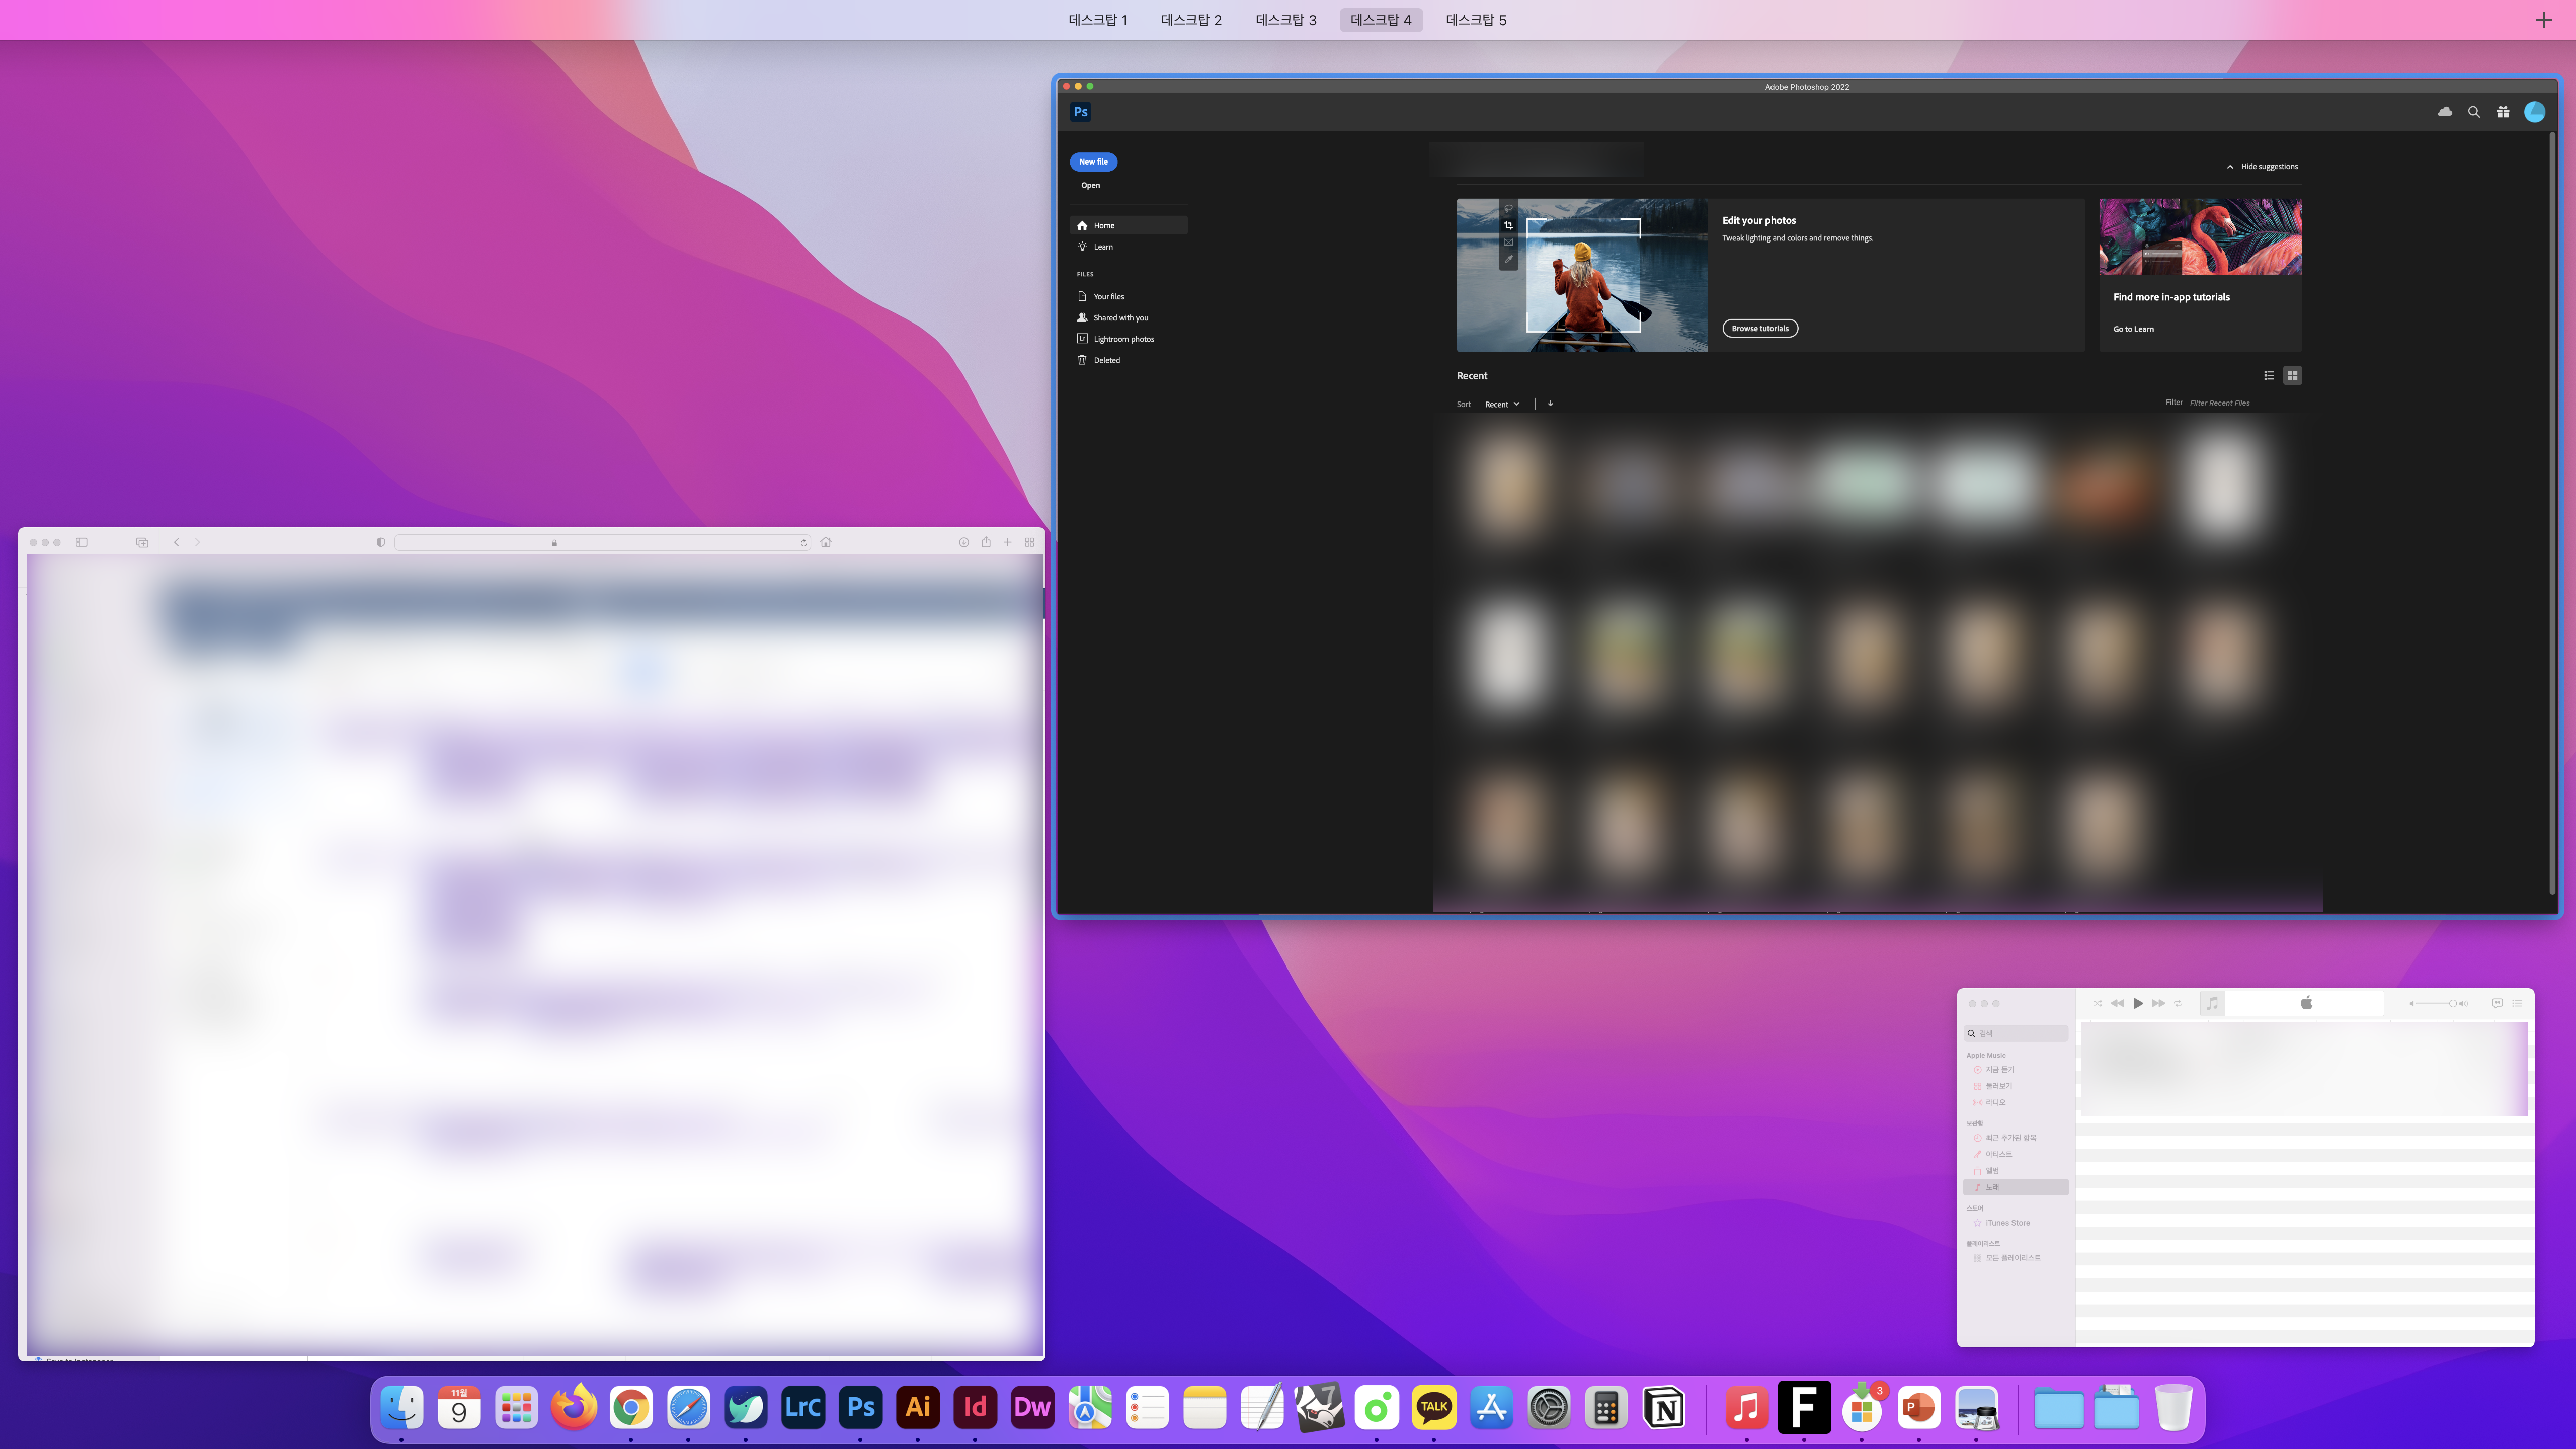Screen dimensions: 2576x1449
Task: Switch Recent files to list view
Action: 2269,376
